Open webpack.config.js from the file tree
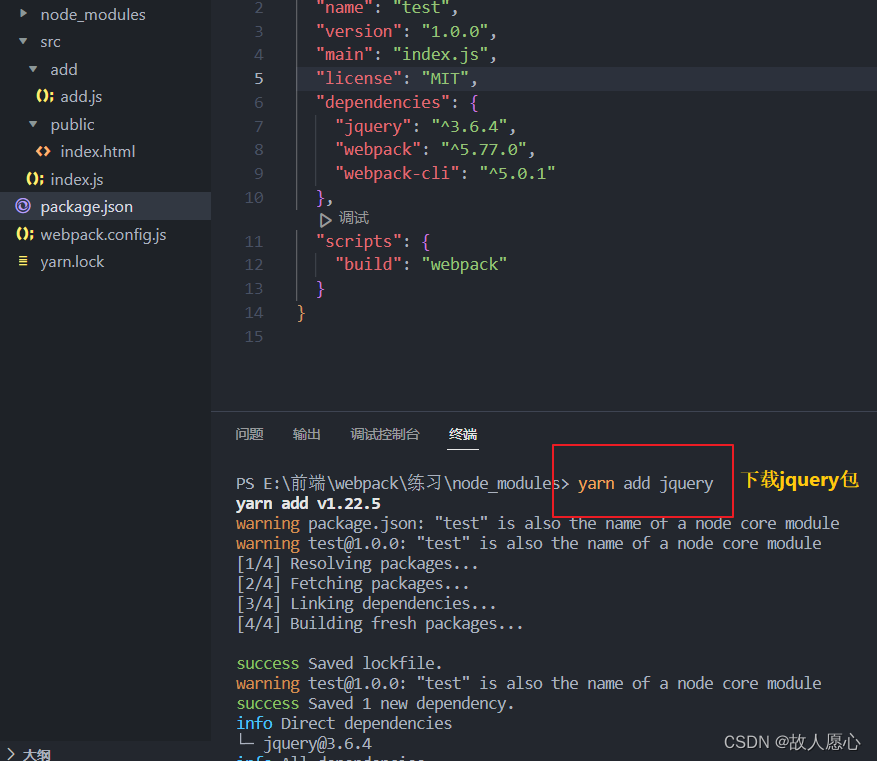The image size is (877, 761). (103, 234)
